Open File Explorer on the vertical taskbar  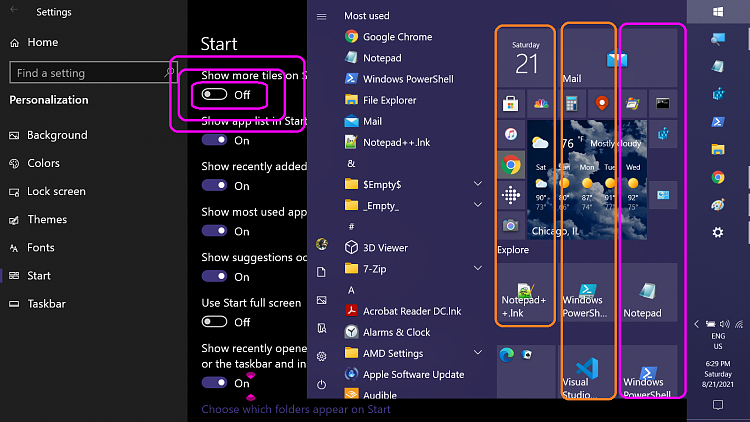tap(718, 149)
